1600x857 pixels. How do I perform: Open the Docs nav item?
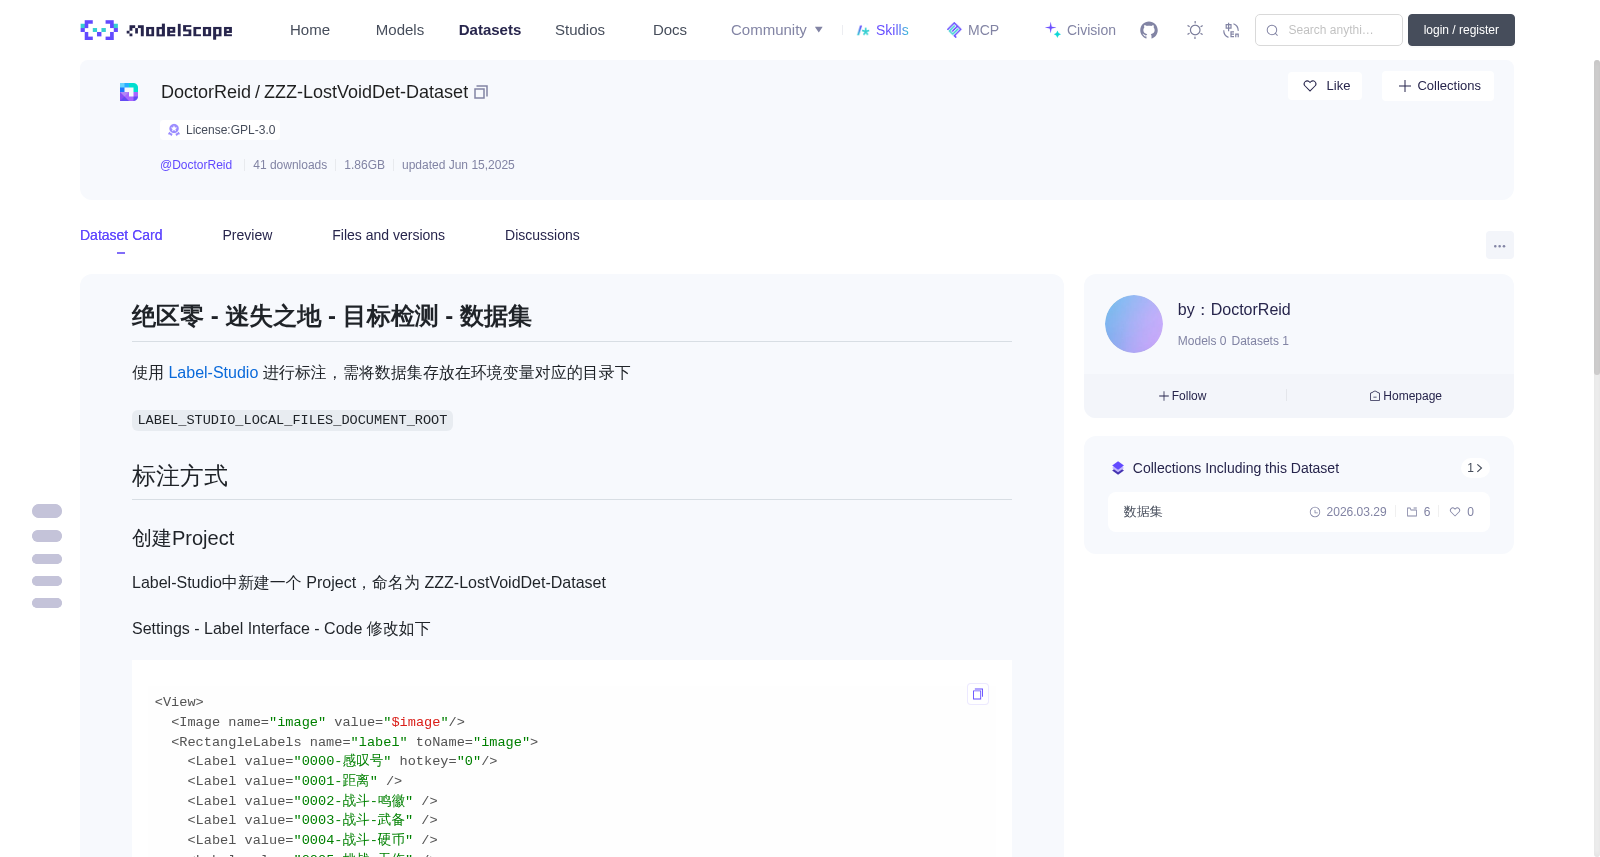tap(670, 30)
